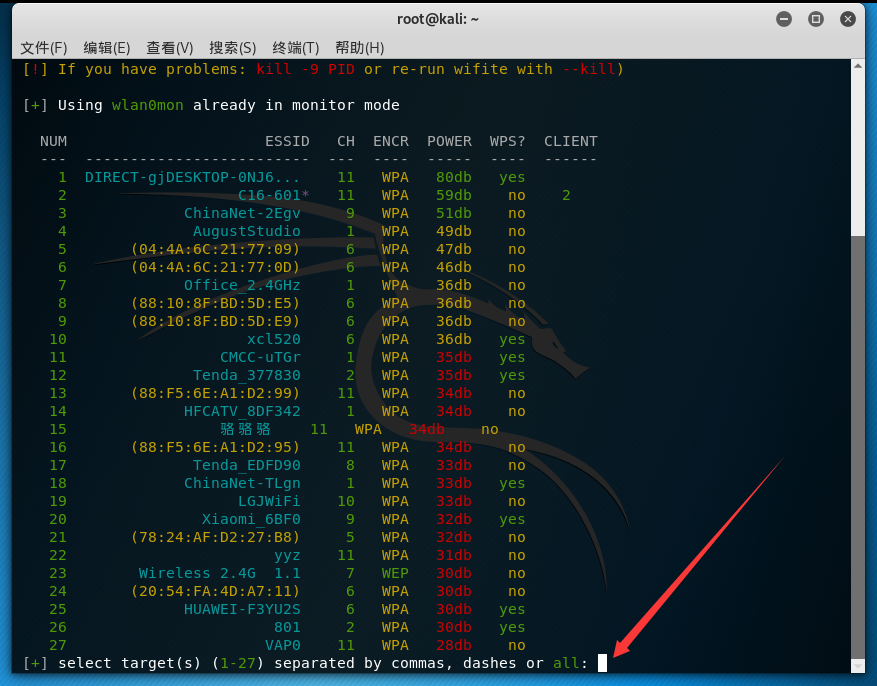Click the kill -9 PID text
Viewport: 877px width, 686px height.
tap(305, 69)
